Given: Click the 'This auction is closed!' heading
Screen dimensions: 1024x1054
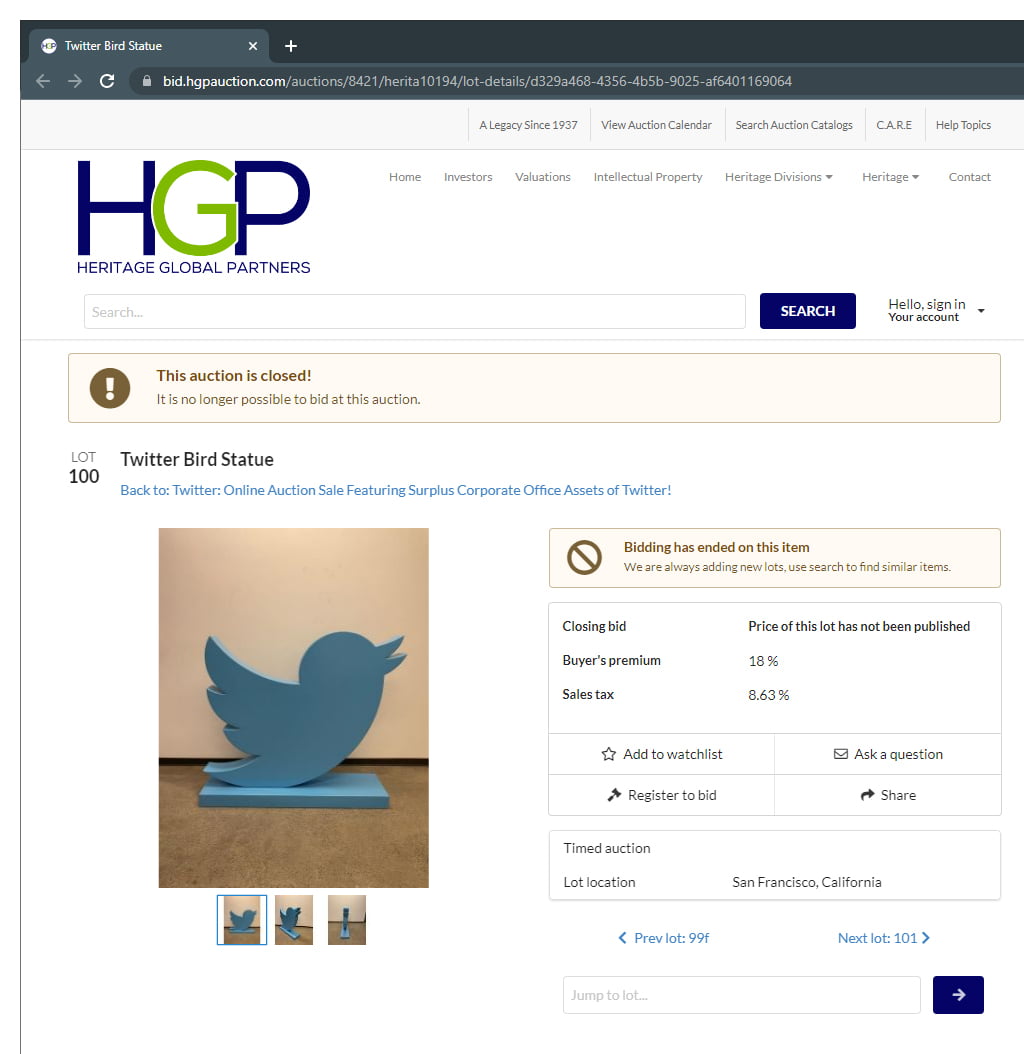Looking at the screenshot, I should 234,376.
